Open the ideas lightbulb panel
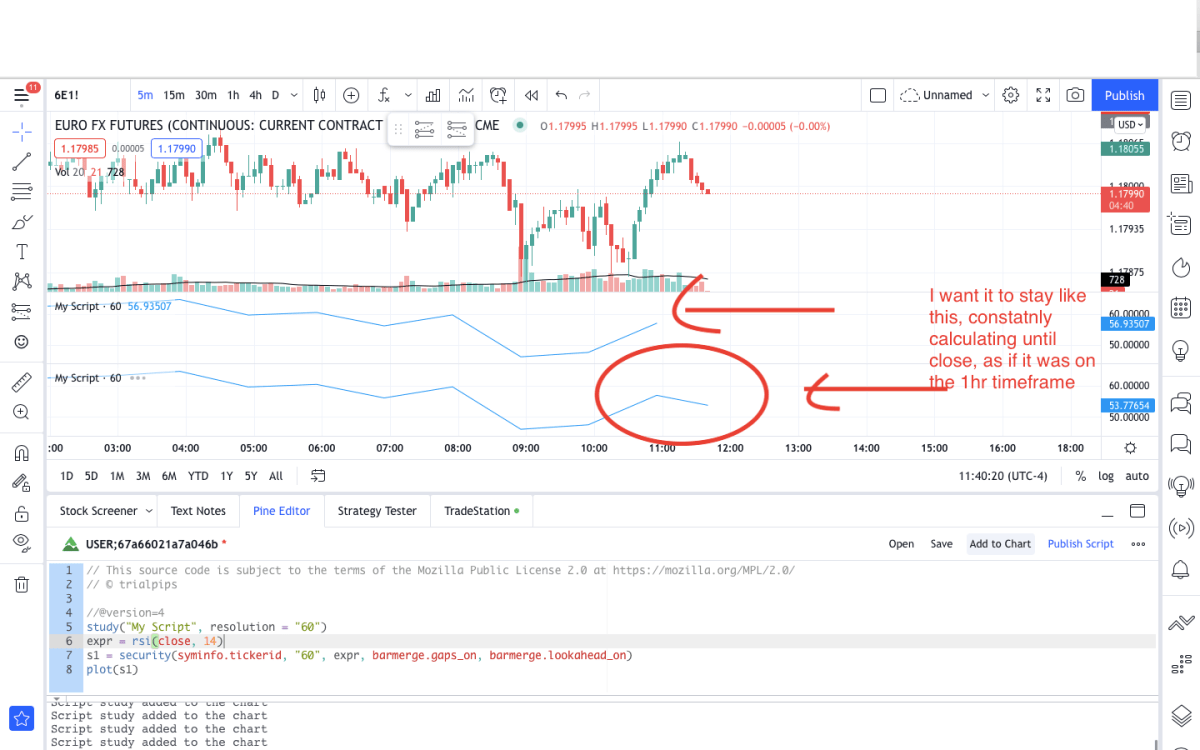1200x750 pixels. pos(1181,350)
